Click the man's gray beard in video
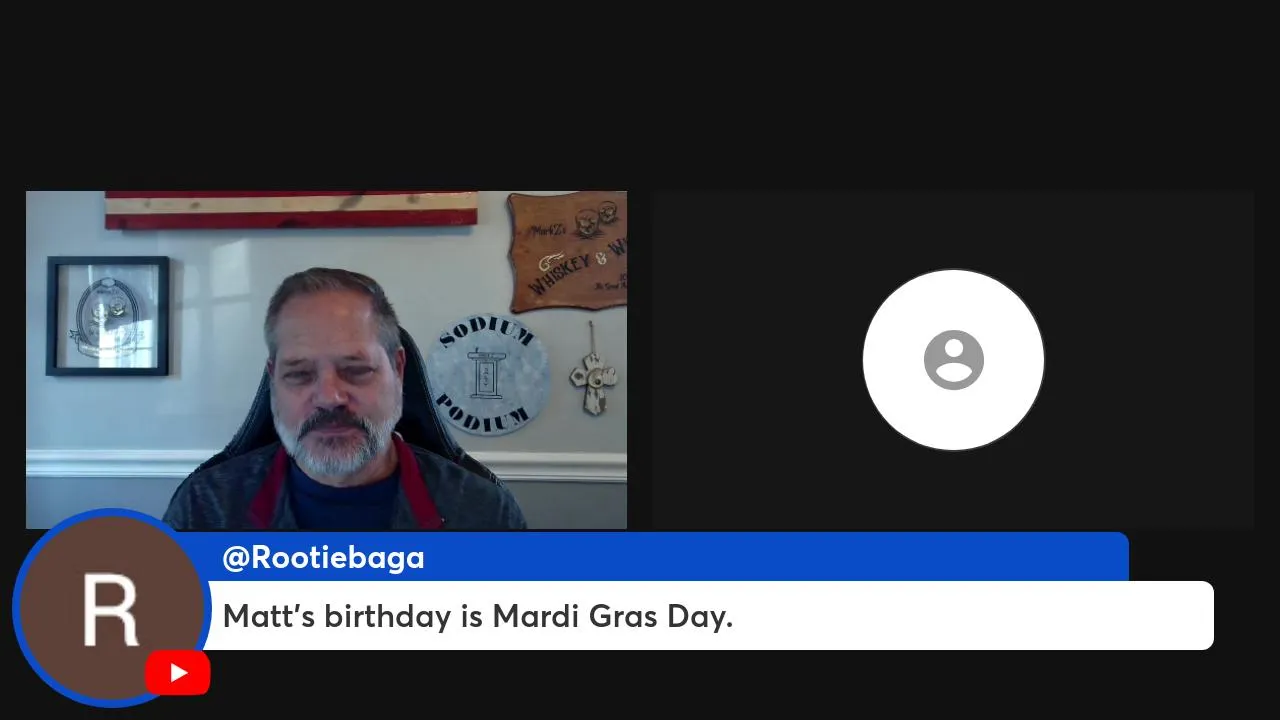 pyautogui.click(x=337, y=444)
